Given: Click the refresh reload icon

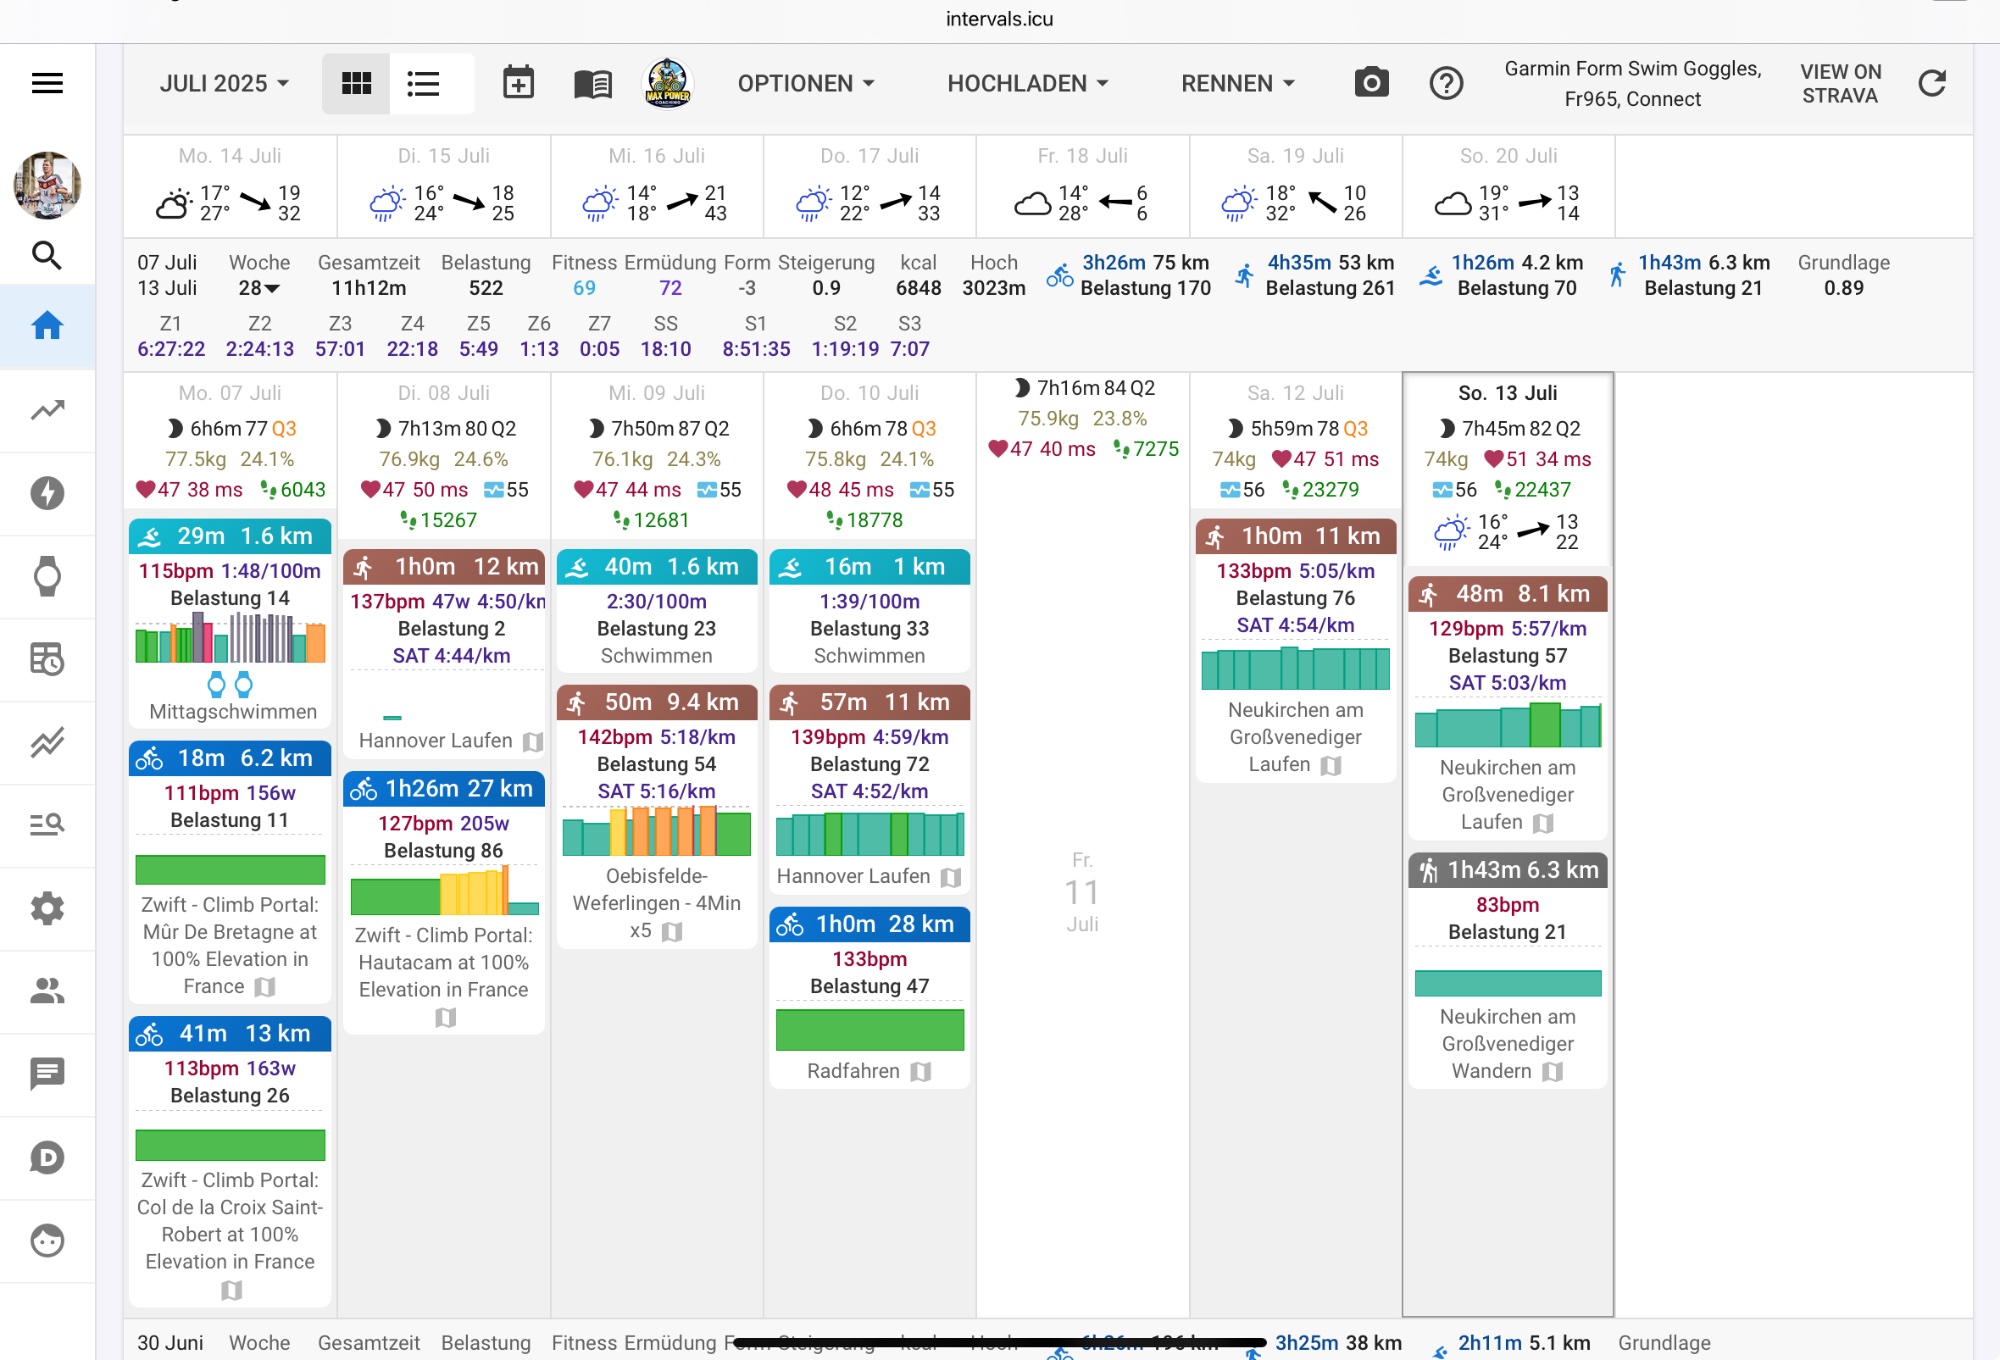Looking at the screenshot, I should pyautogui.click(x=1932, y=83).
